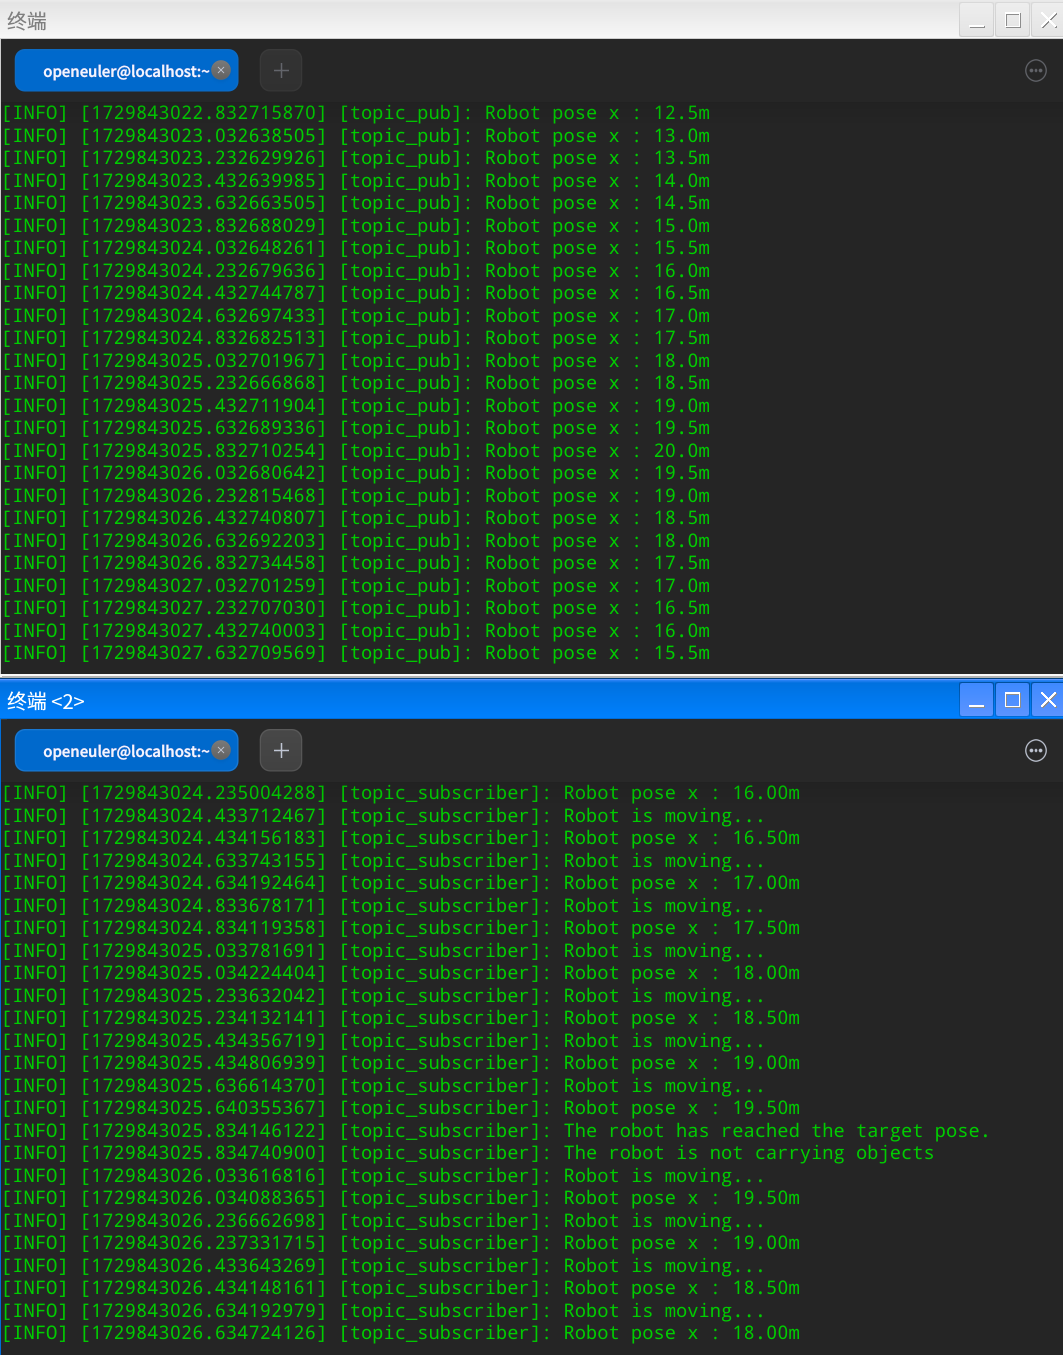Maximize the top 终端 window
Image resolution: width=1063 pixels, height=1355 pixels.
(1013, 20)
